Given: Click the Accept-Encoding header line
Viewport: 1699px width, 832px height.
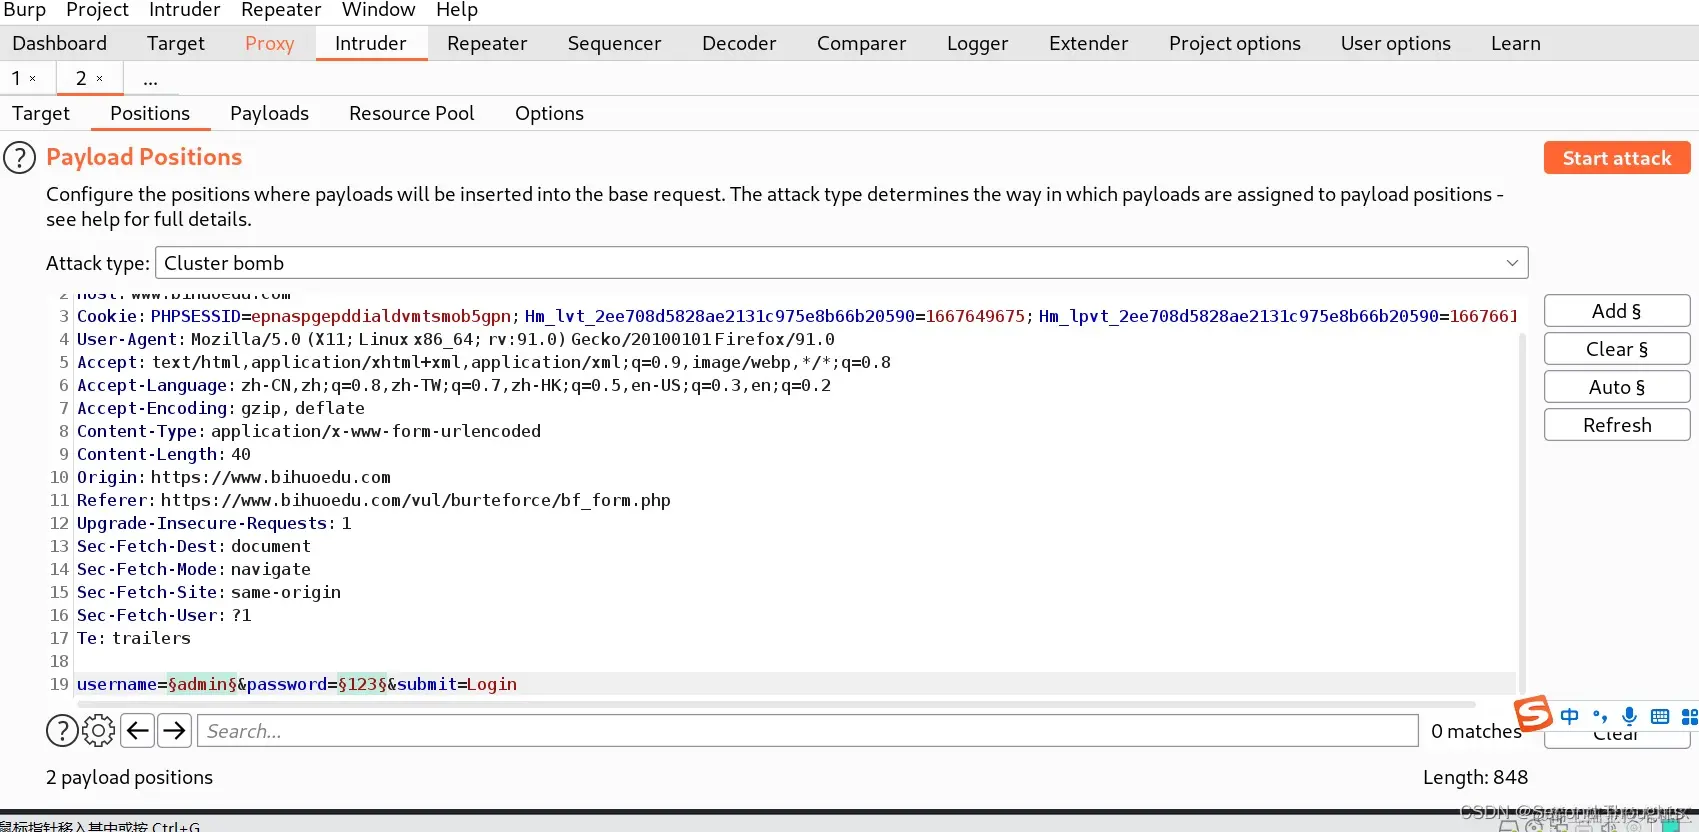Looking at the screenshot, I should point(221,408).
